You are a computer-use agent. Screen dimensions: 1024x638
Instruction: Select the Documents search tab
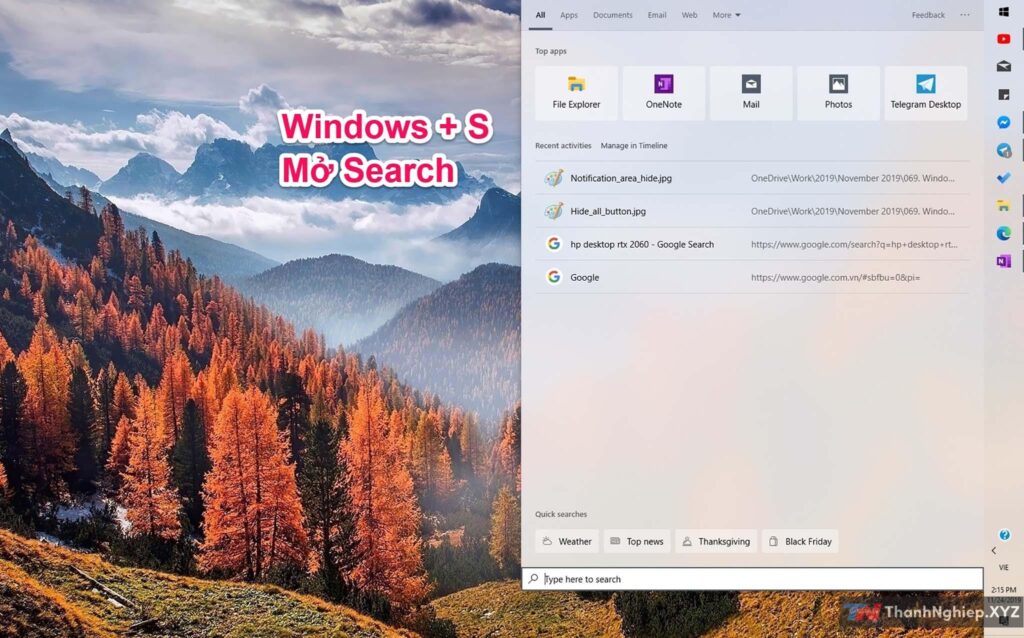(x=612, y=15)
